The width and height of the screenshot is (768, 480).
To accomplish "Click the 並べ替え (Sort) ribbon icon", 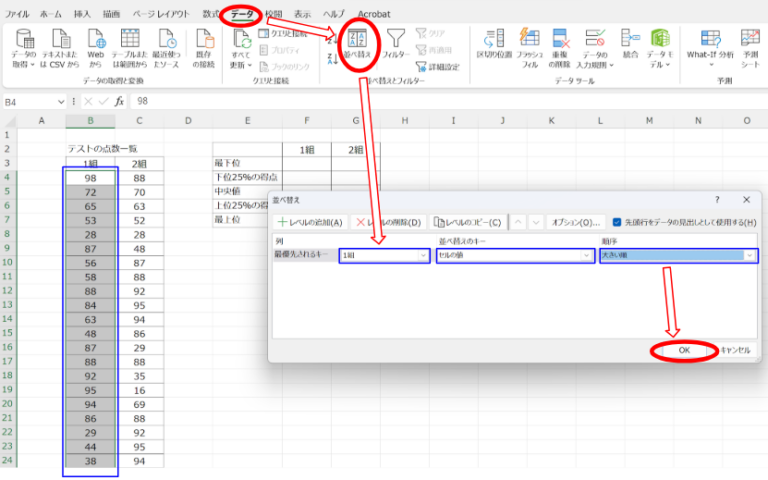I will coord(356,45).
